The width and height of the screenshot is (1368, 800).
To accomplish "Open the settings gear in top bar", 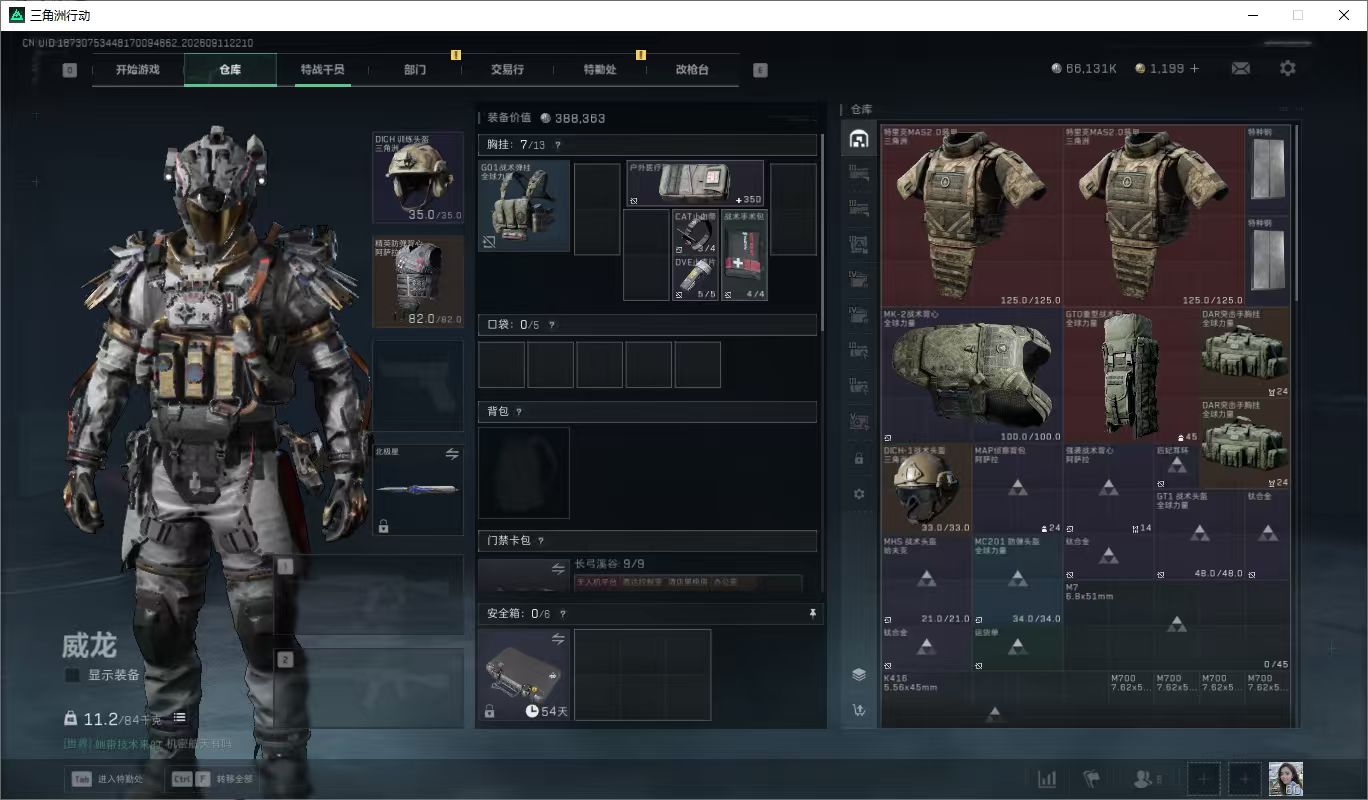I will click(x=1288, y=68).
